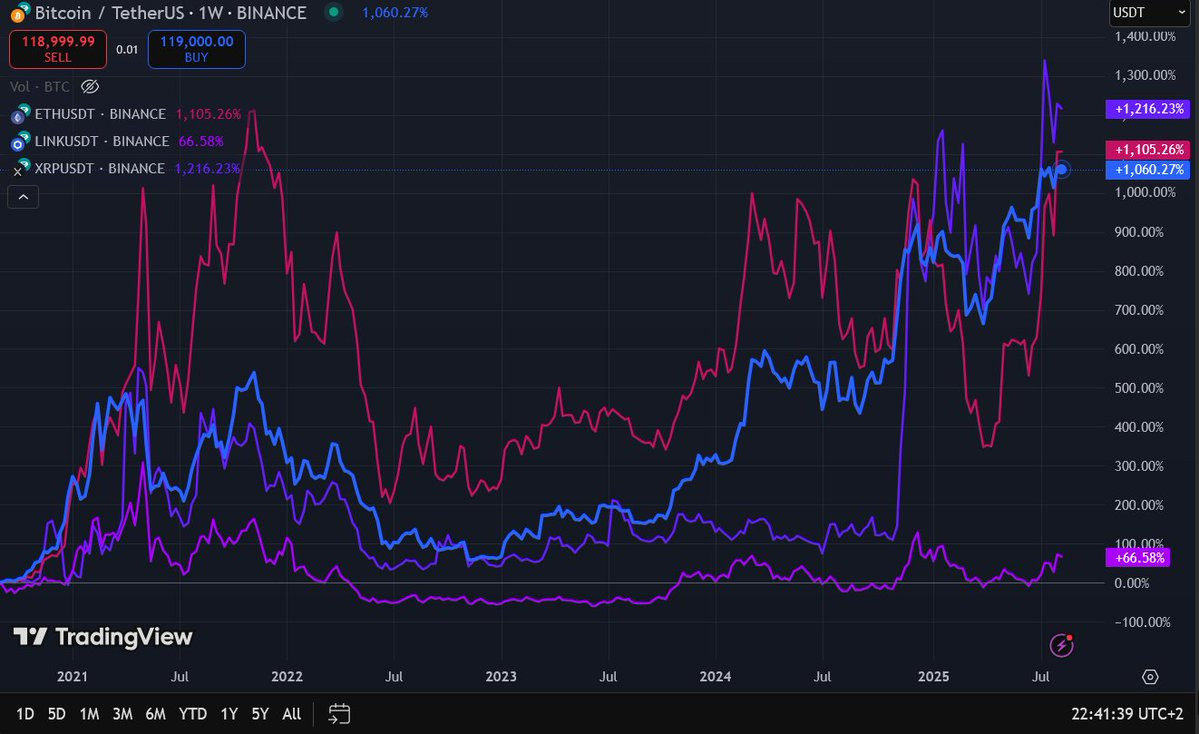This screenshot has width=1199, height=734.
Task: Select the 1M time range
Action: pyautogui.click(x=89, y=714)
